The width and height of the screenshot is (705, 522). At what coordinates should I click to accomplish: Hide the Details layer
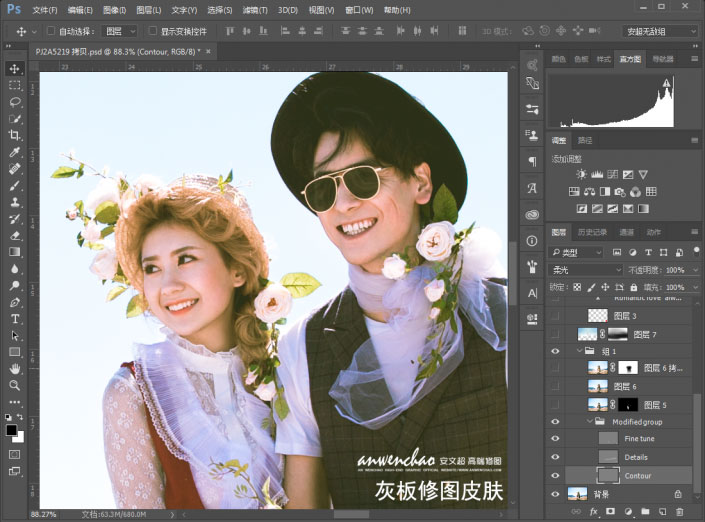(555, 457)
